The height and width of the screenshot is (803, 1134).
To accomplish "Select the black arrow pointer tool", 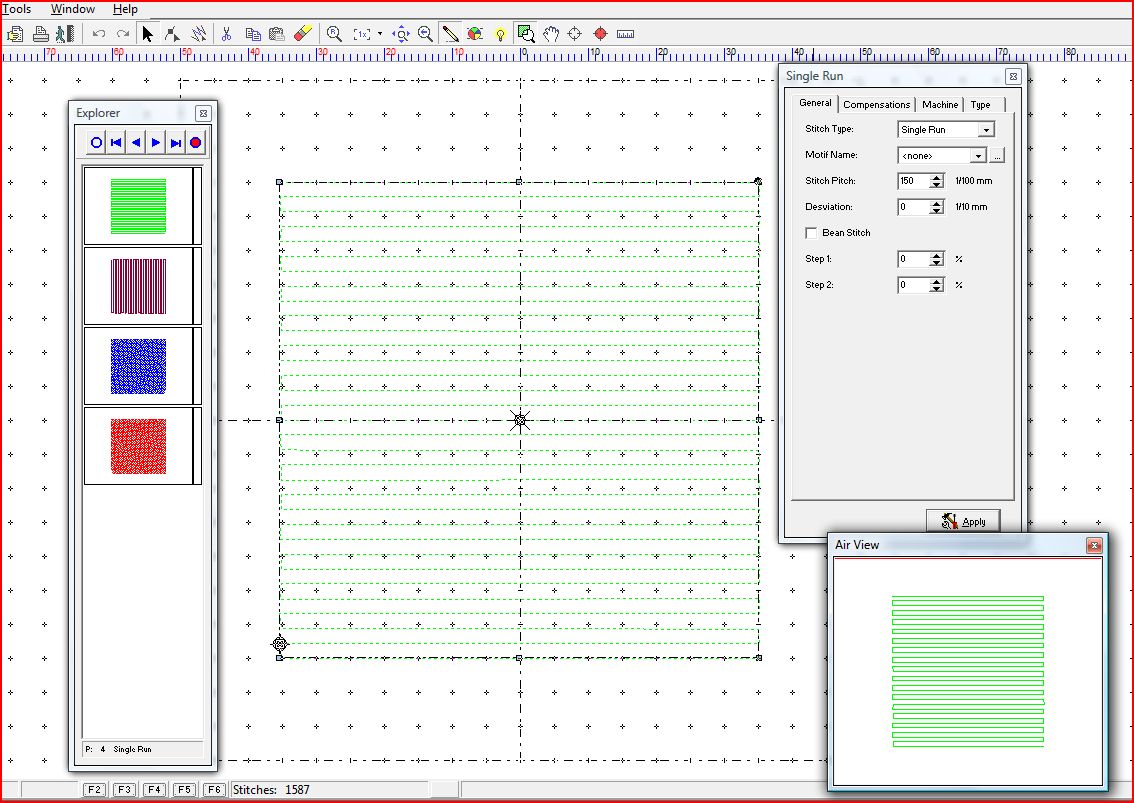I will 148,34.
